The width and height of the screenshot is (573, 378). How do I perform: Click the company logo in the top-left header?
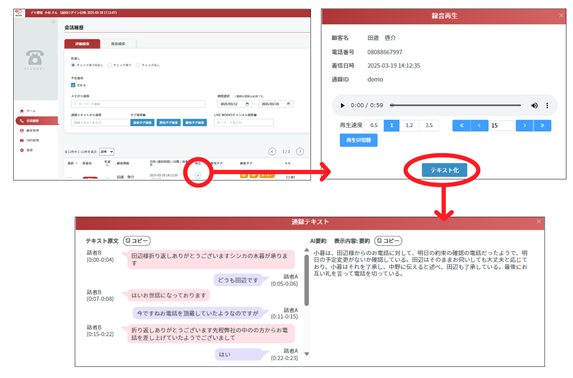(x=19, y=13)
